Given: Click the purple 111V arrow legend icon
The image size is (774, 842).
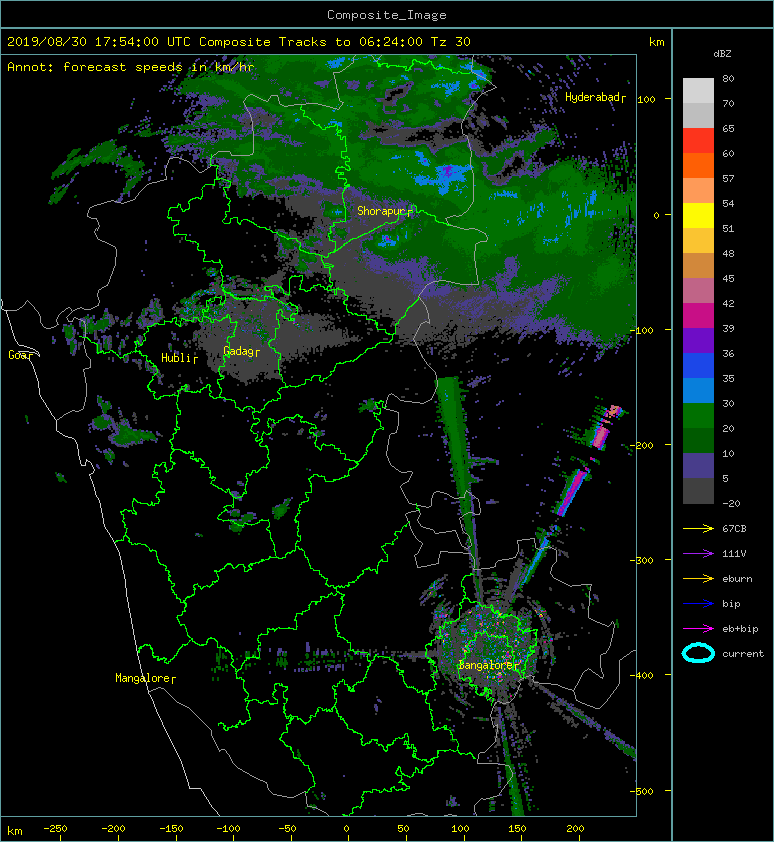Looking at the screenshot, I should (x=698, y=554).
